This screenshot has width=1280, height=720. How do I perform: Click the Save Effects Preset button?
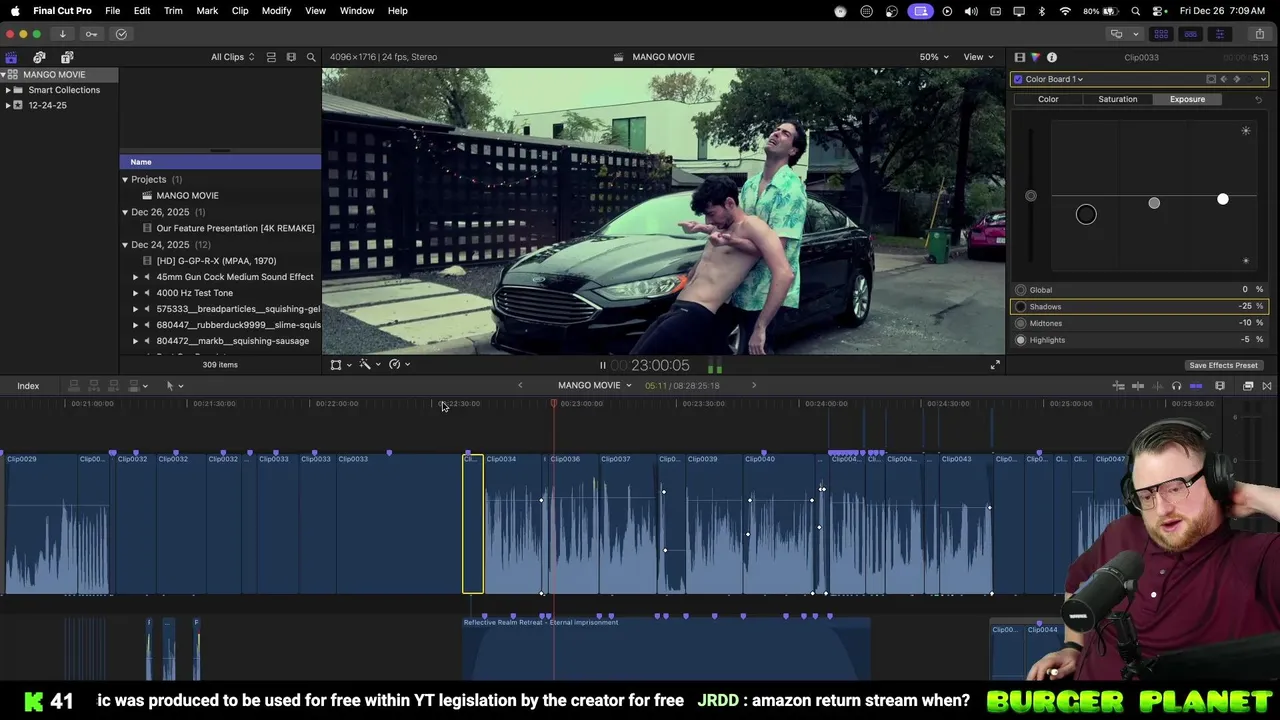pyautogui.click(x=1223, y=365)
